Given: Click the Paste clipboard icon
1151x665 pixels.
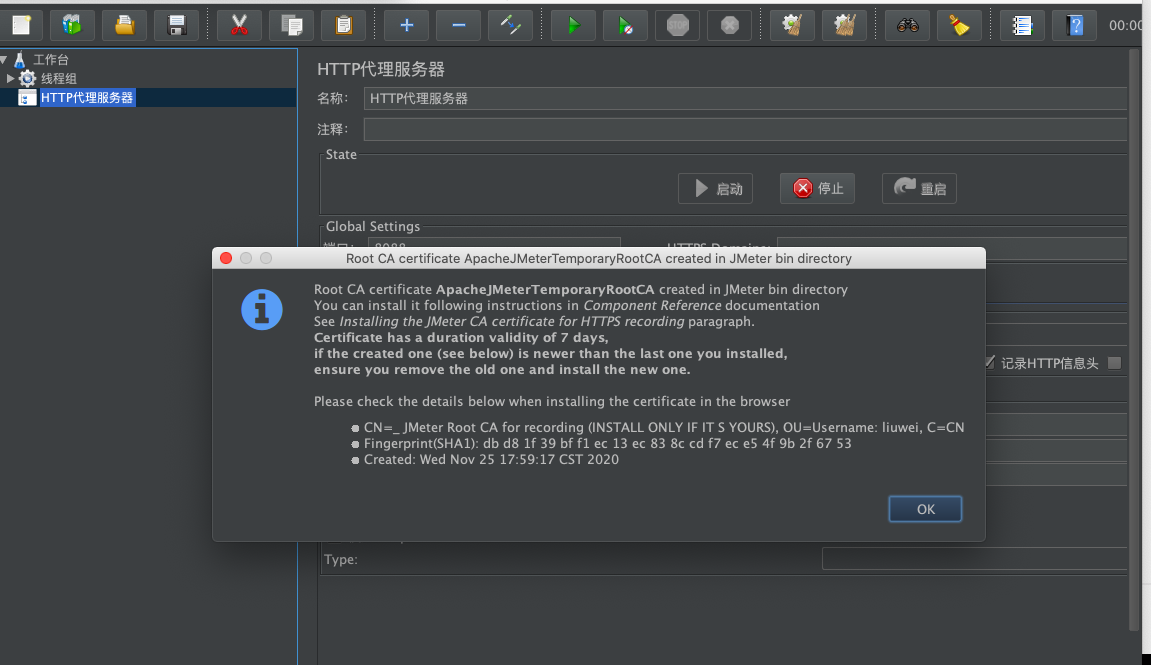Looking at the screenshot, I should pos(344,25).
